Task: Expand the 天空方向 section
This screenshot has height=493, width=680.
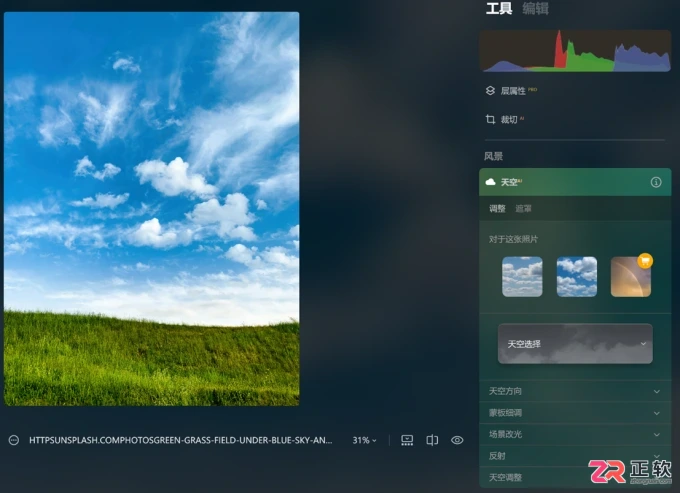Action: pos(575,391)
